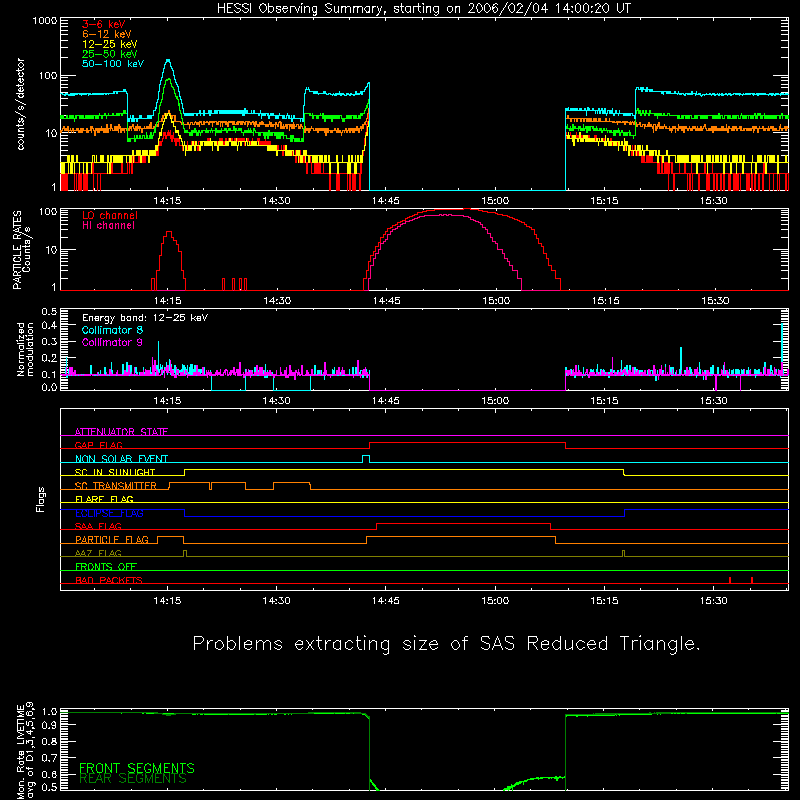
Task: Click the HI channel legend label
Action: (x=108, y=226)
